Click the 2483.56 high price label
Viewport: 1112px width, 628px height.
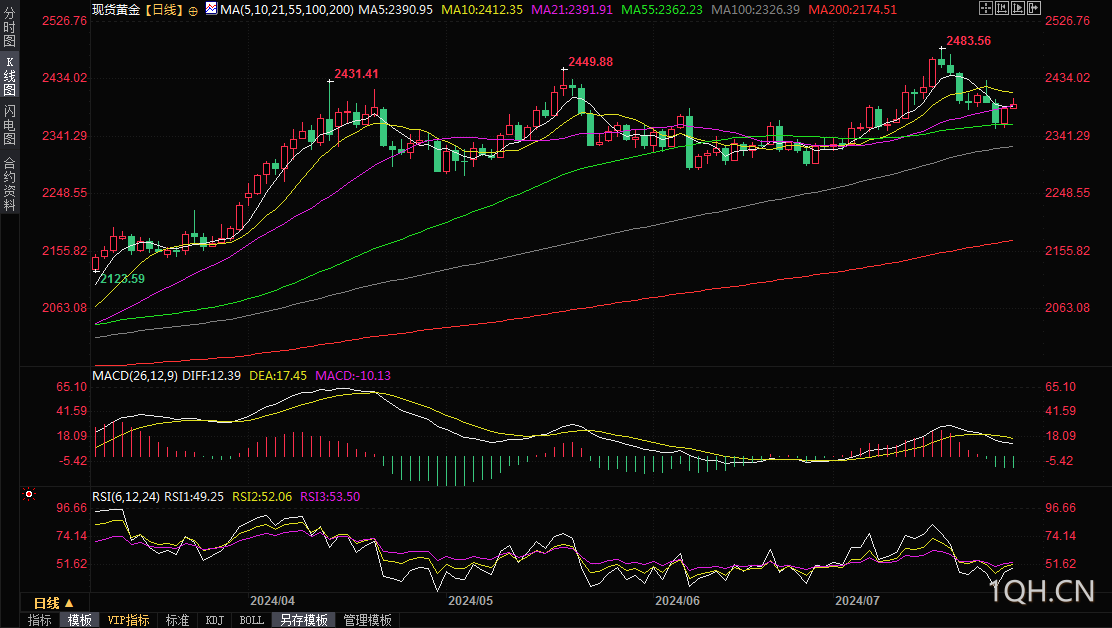pos(969,41)
